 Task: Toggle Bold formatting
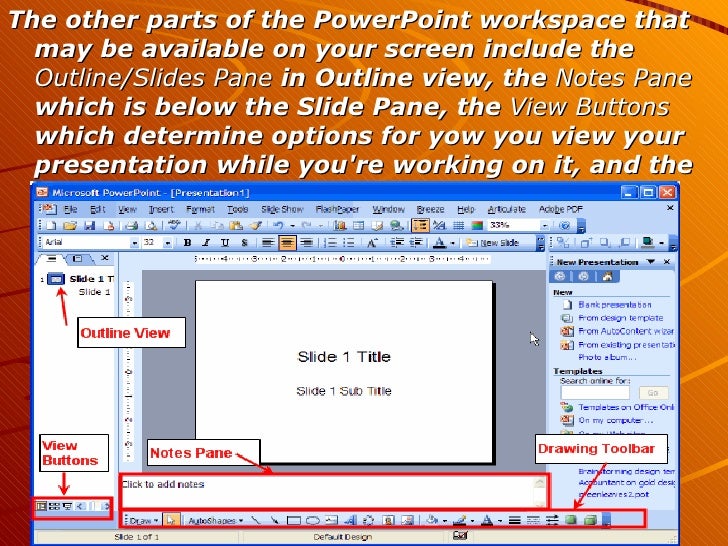click(188, 242)
